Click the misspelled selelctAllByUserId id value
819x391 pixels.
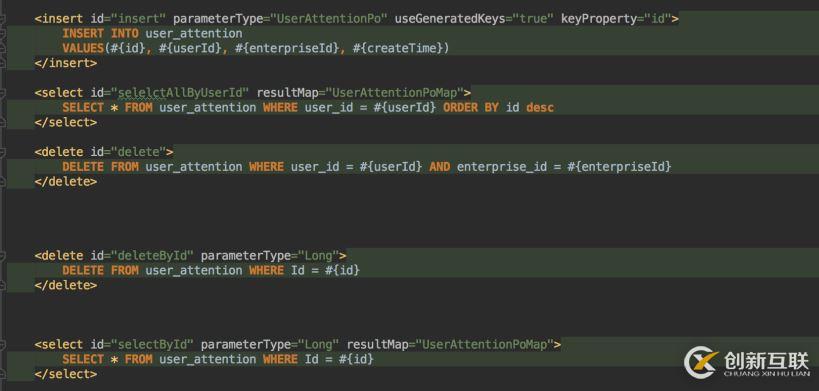tap(183, 93)
